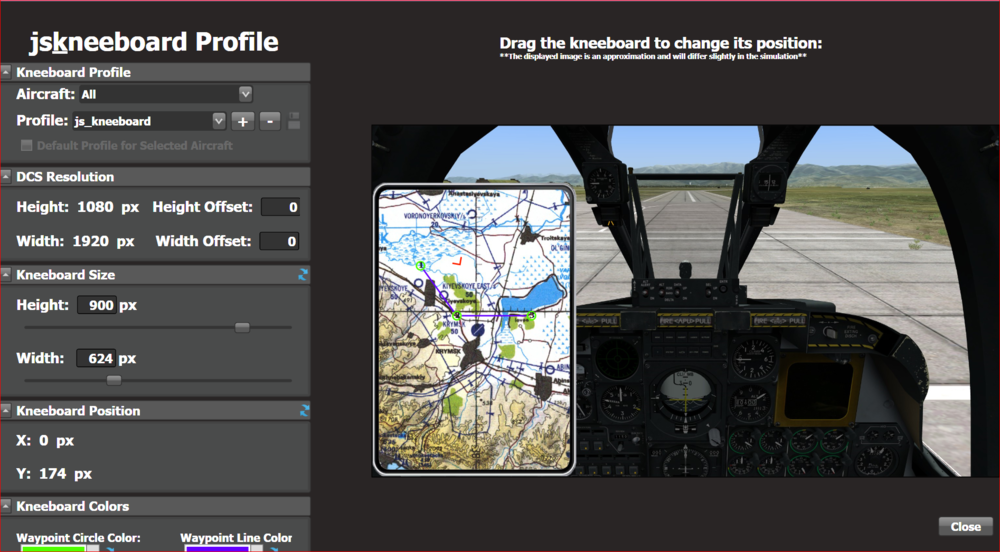Collapse the Kneeboard Colors section
1000x552 pixels.
6,506
